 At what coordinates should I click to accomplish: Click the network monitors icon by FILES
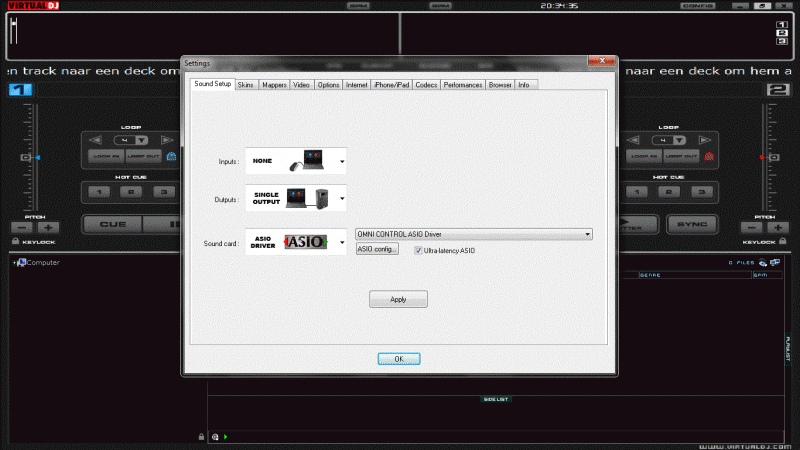tap(775, 262)
